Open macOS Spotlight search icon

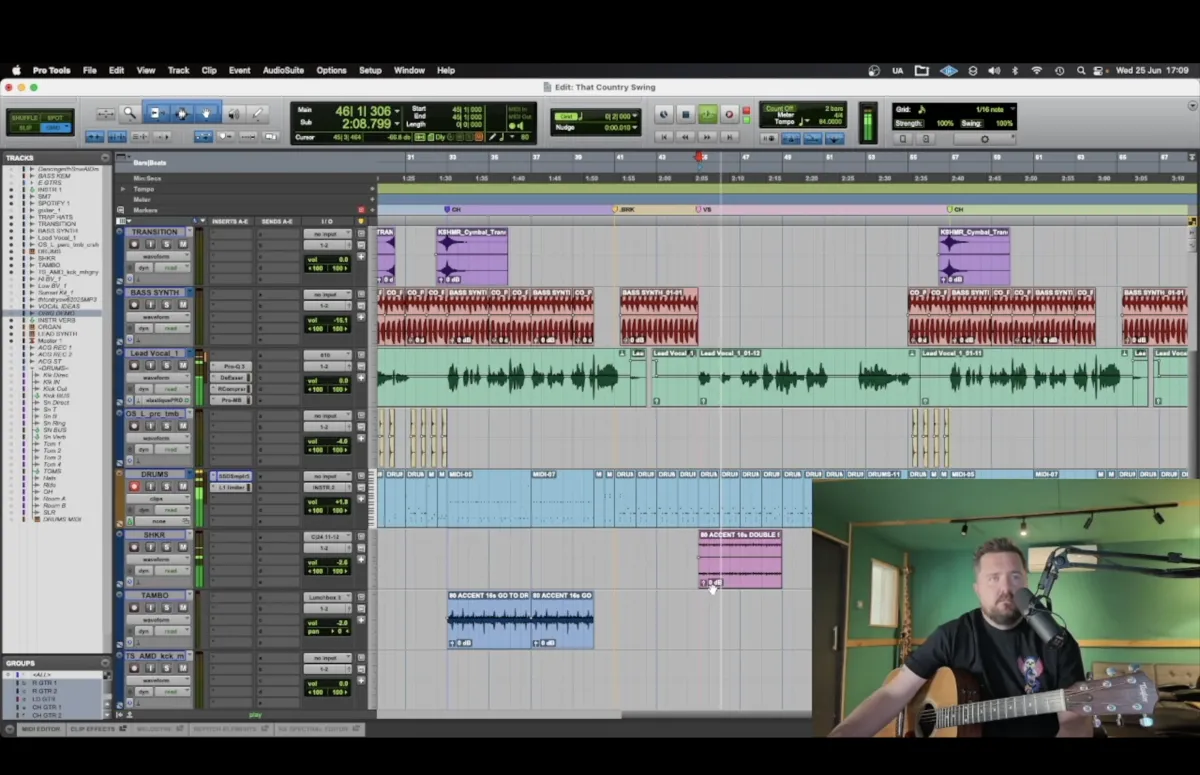pos(1081,71)
